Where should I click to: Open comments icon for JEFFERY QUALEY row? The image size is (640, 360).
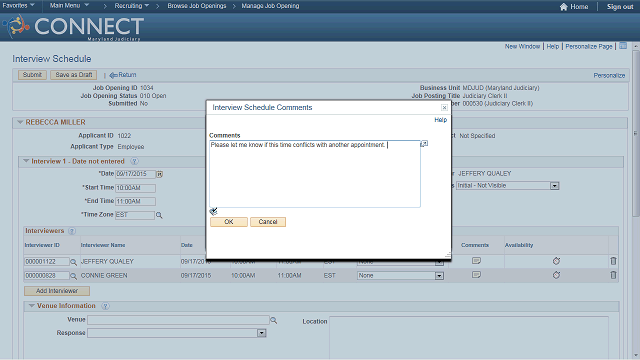[x=476, y=261]
